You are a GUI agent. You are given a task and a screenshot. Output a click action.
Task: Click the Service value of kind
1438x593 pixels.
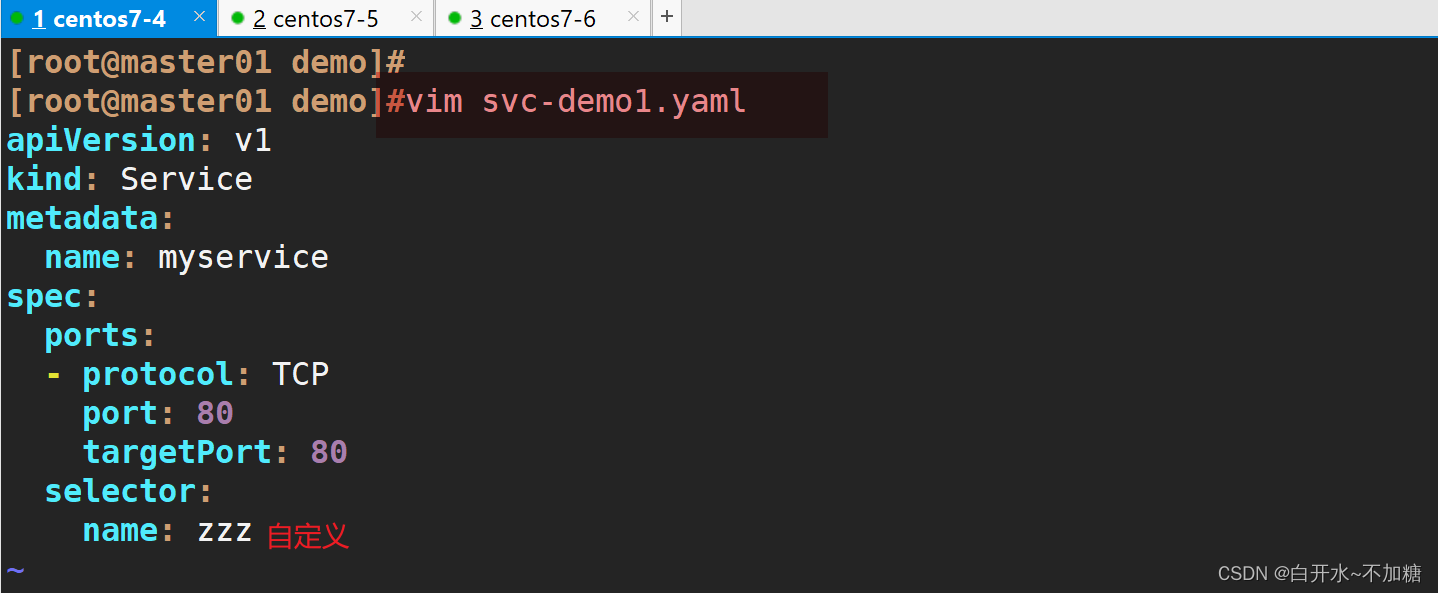(186, 179)
